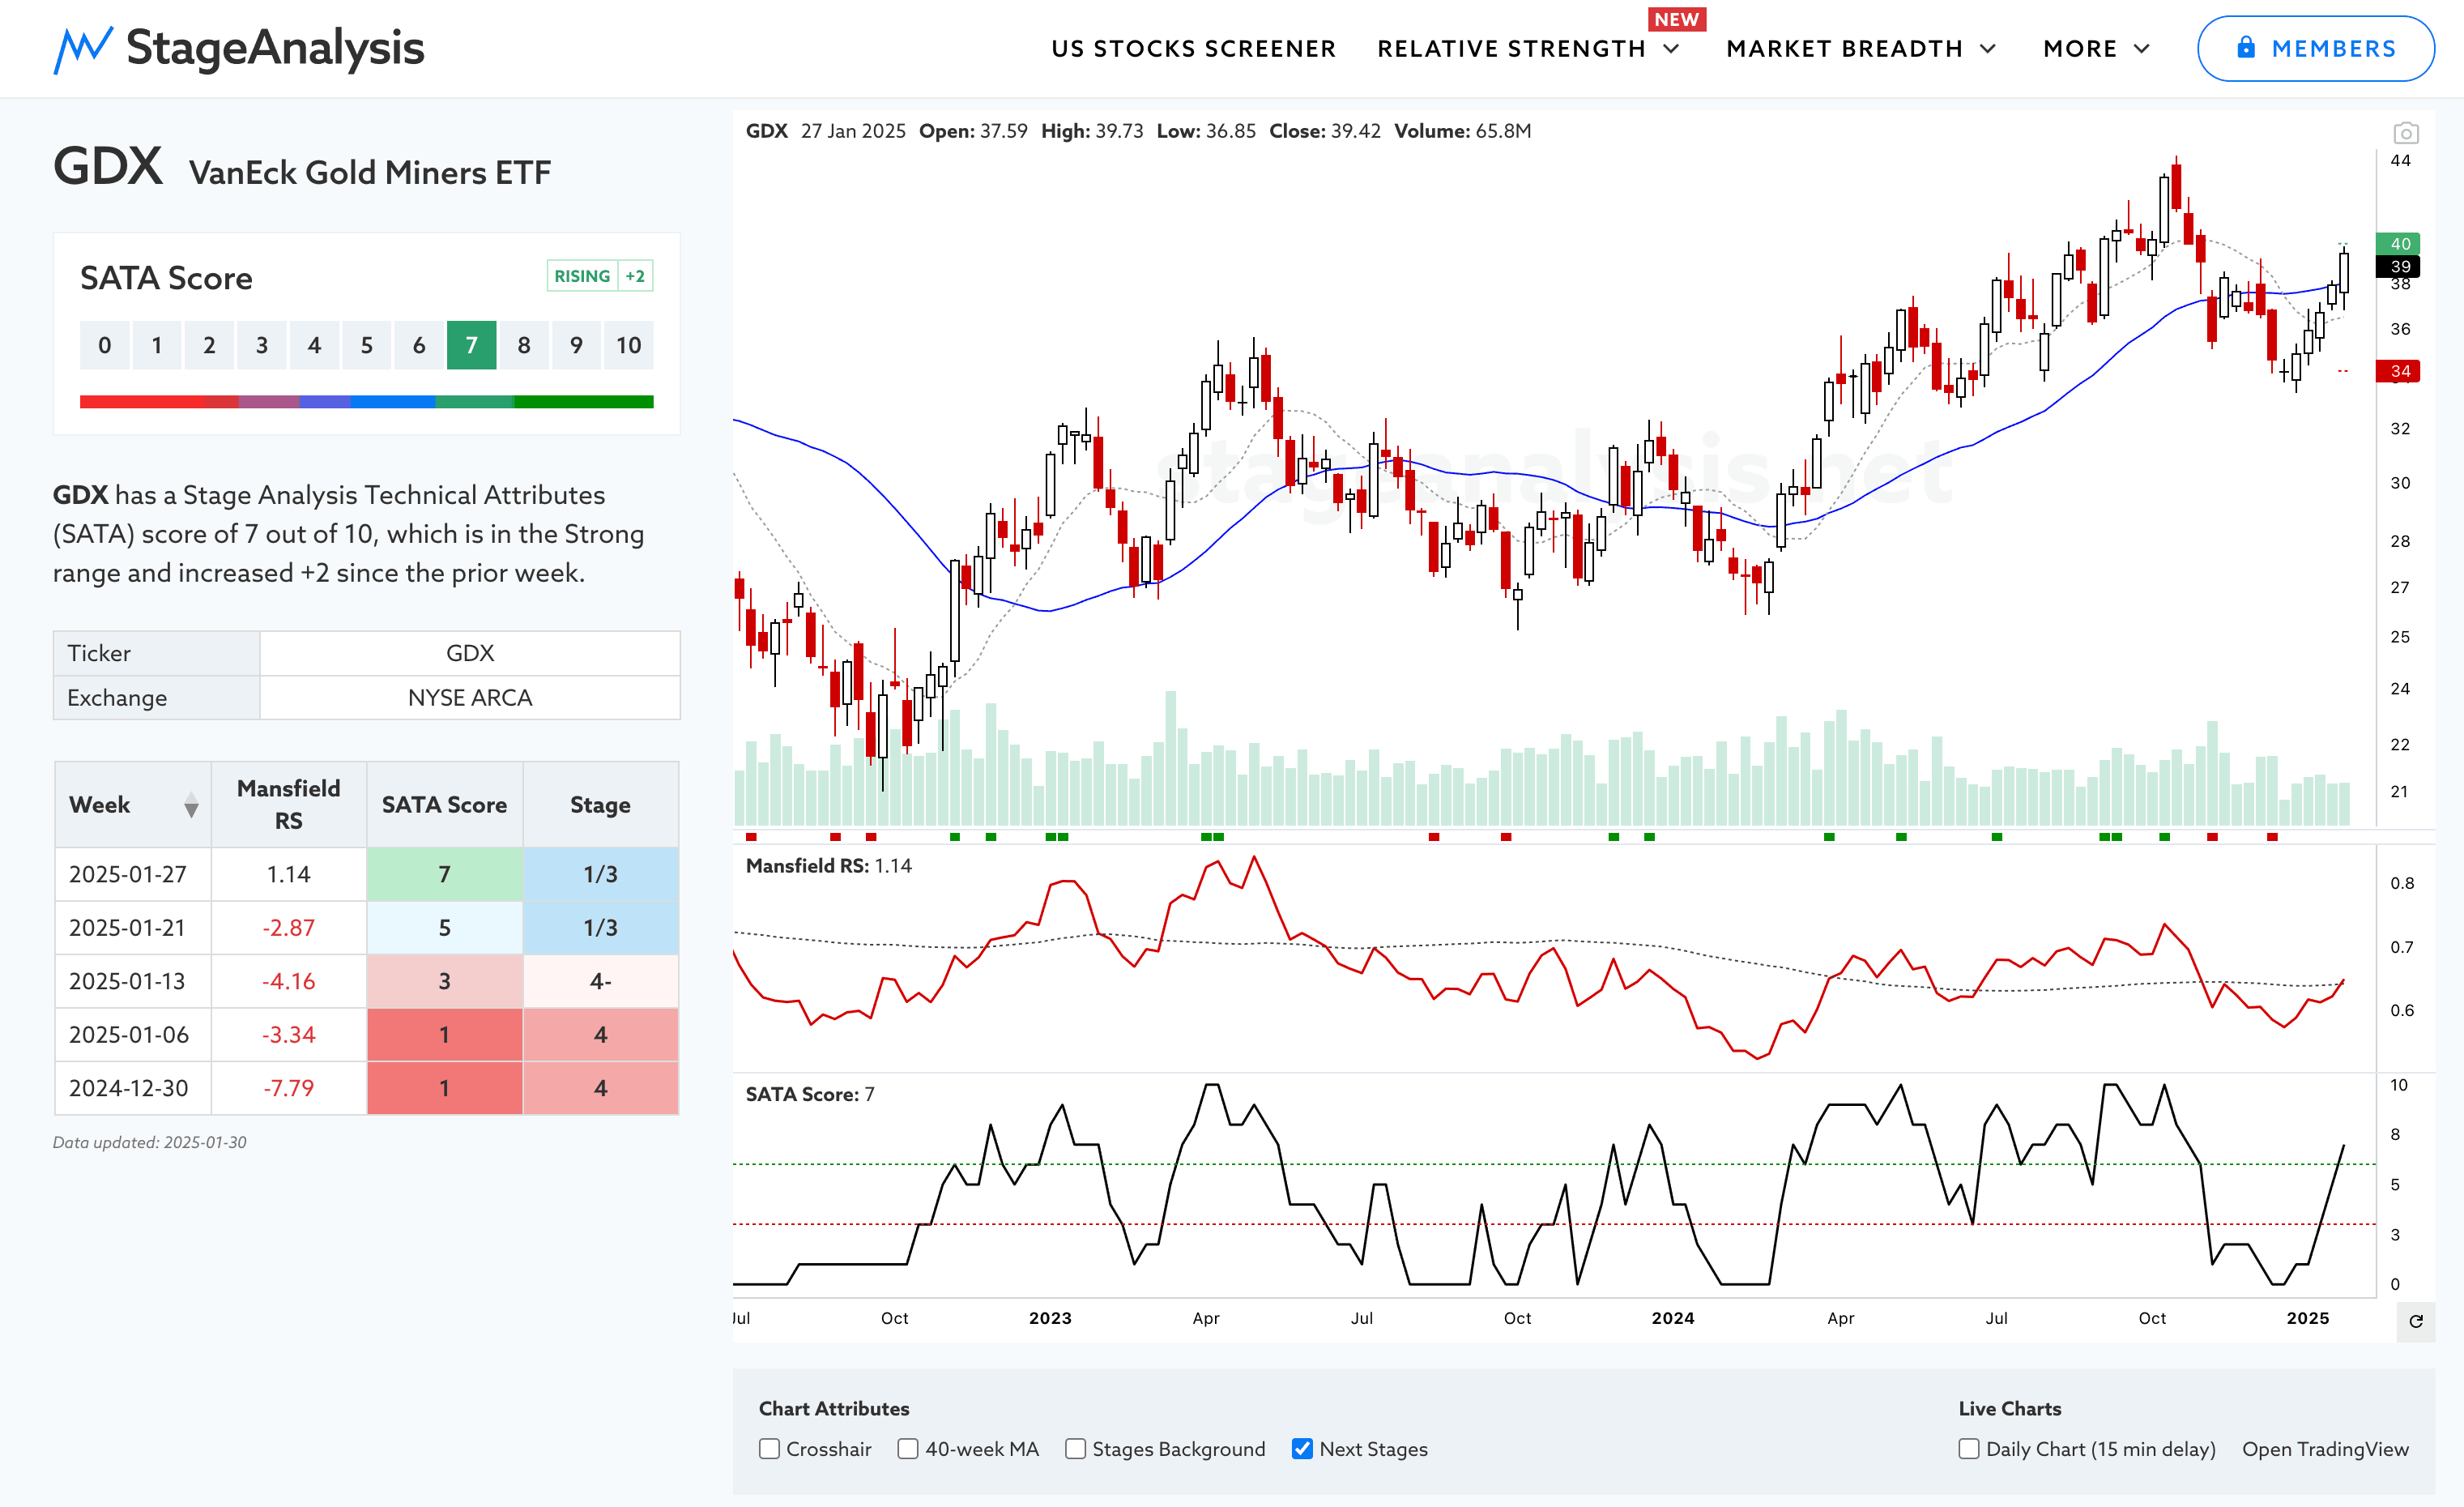Click the Data updated 2025-01-30 note

(150, 1142)
